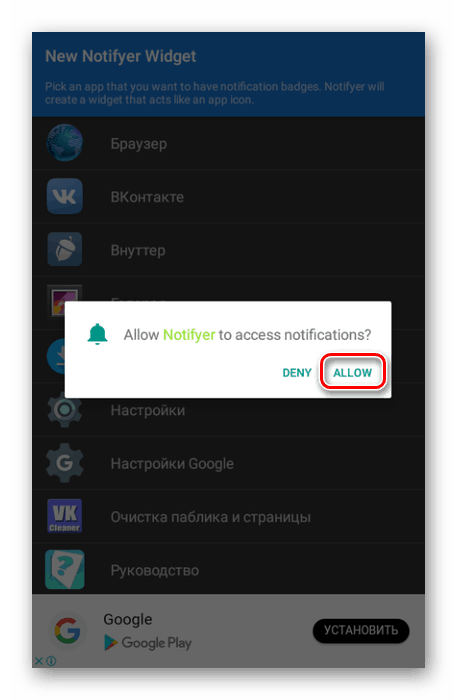Pick the Настройки Google G-gear icon
Image resolution: width=457 pixels, height=700 pixels.
click(x=65, y=463)
